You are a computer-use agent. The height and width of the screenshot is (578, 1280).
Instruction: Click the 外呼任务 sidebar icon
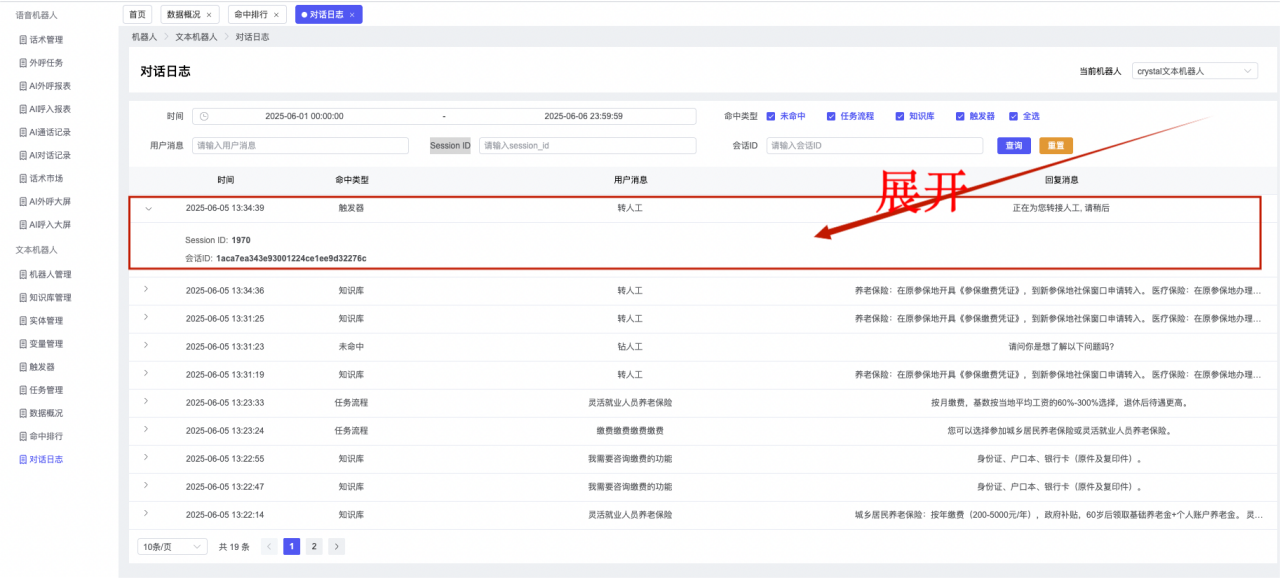(x=23, y=63)
